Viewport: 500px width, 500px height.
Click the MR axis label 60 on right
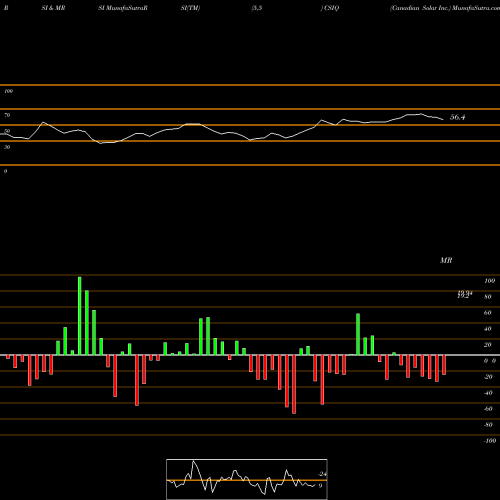488,313
